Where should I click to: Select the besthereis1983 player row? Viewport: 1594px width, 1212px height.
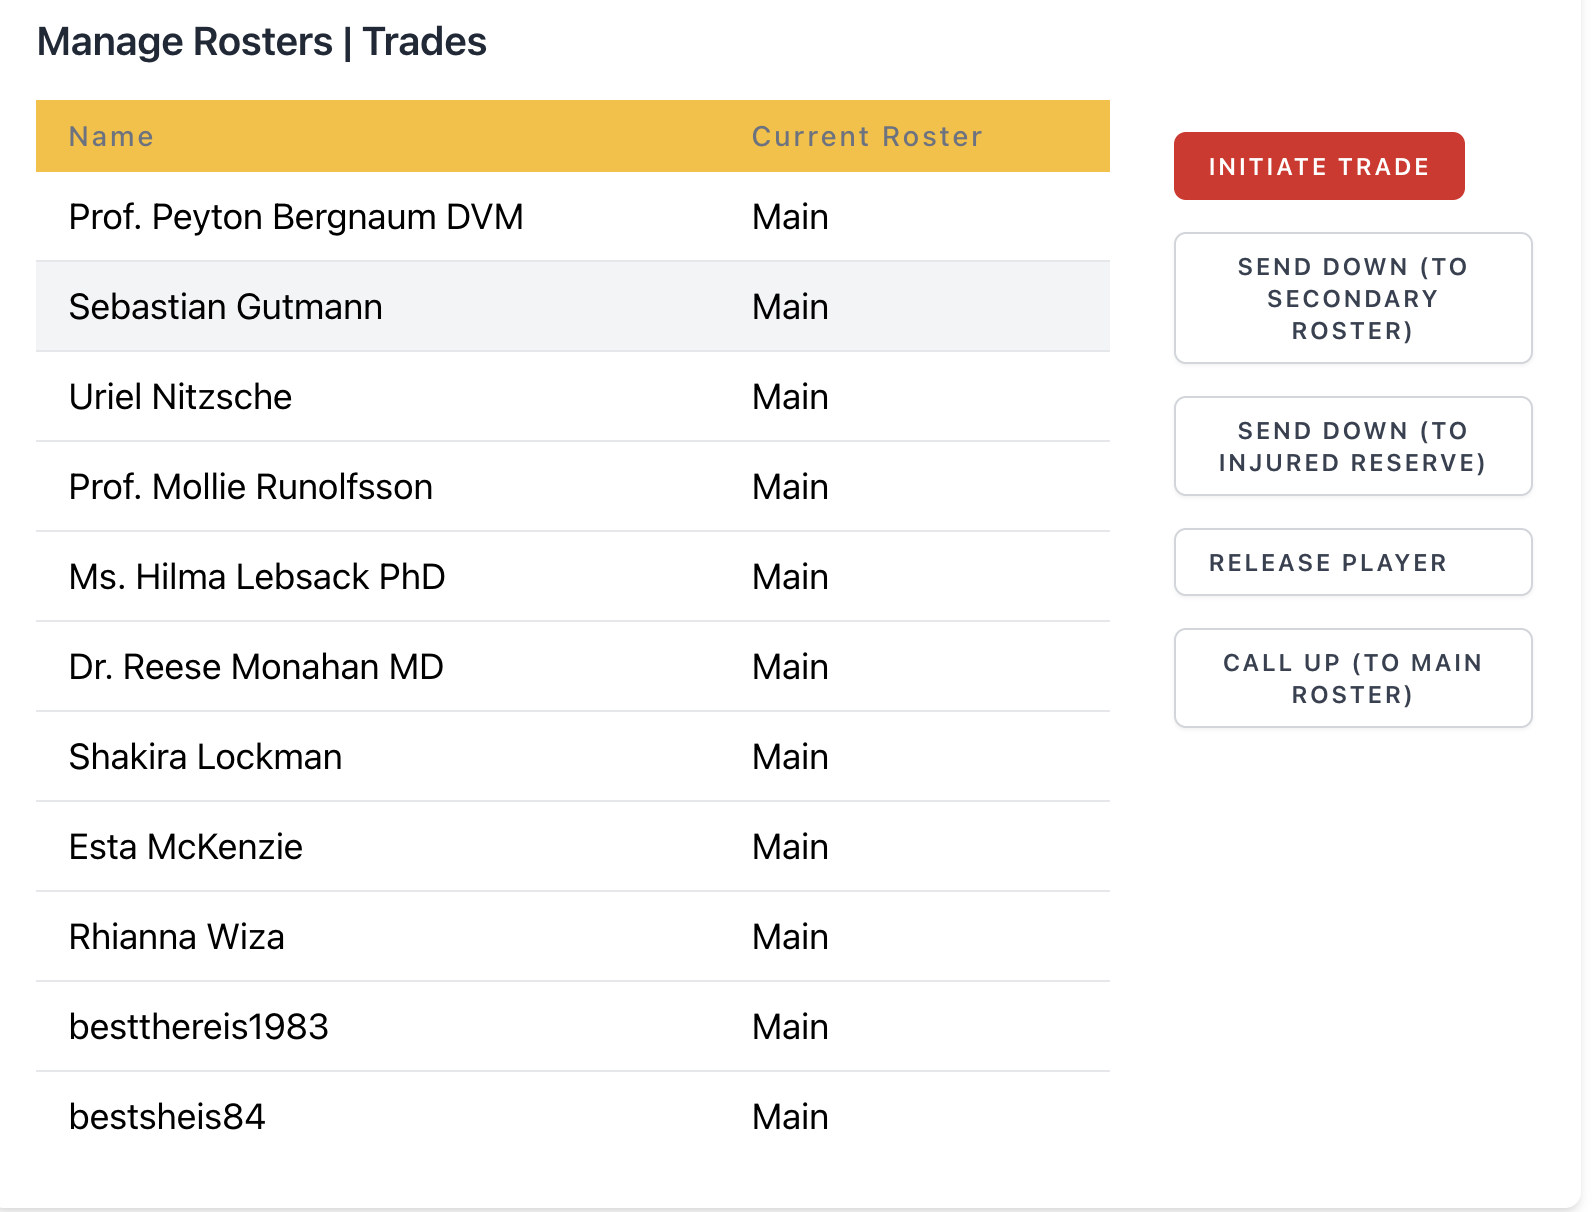click(199, 1027)
